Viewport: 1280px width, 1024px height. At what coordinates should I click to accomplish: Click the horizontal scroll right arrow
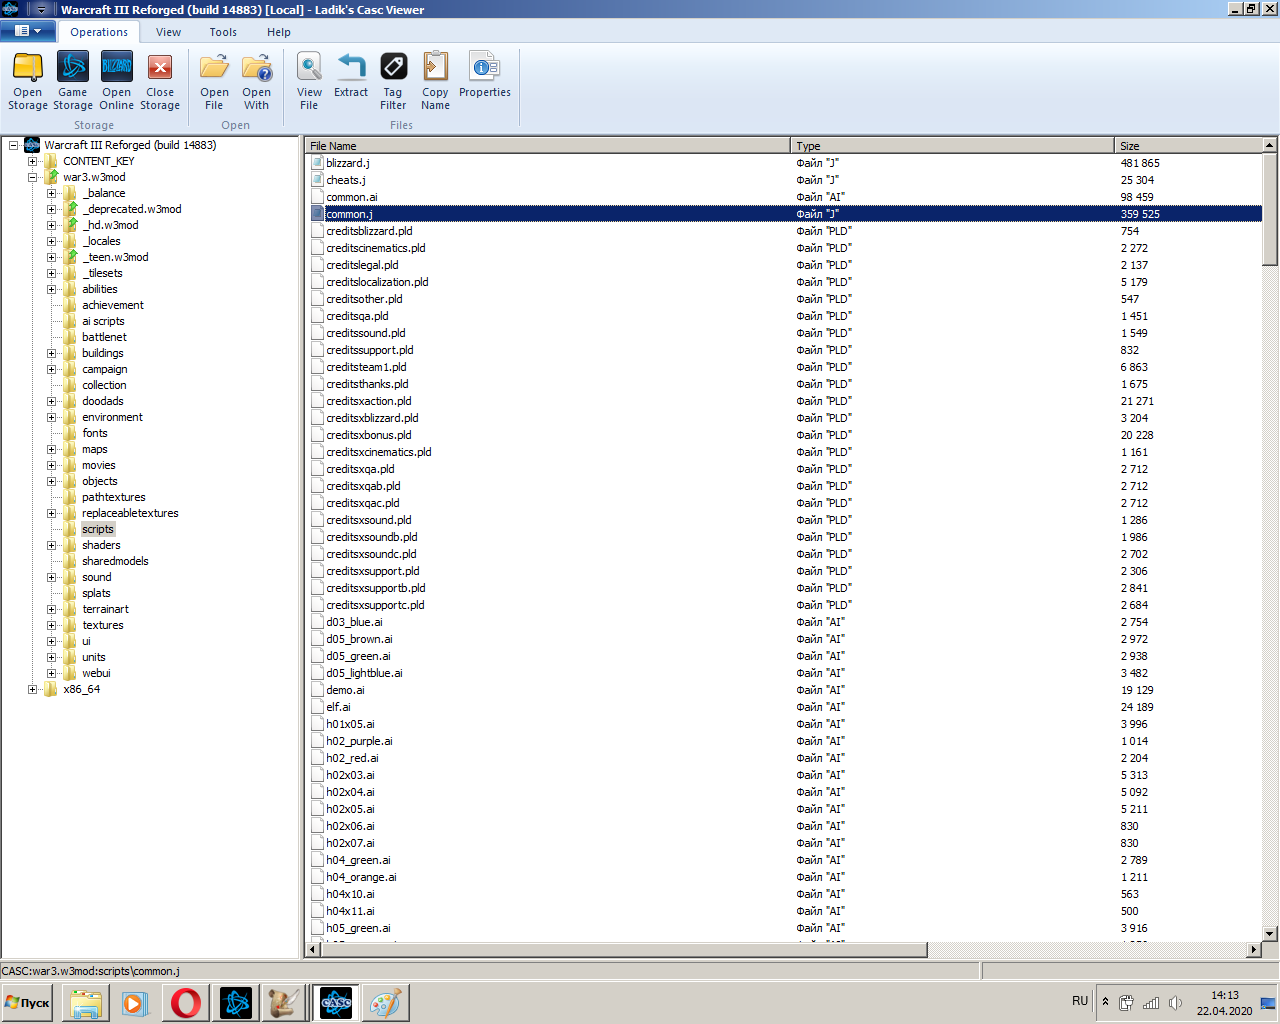1254,949
